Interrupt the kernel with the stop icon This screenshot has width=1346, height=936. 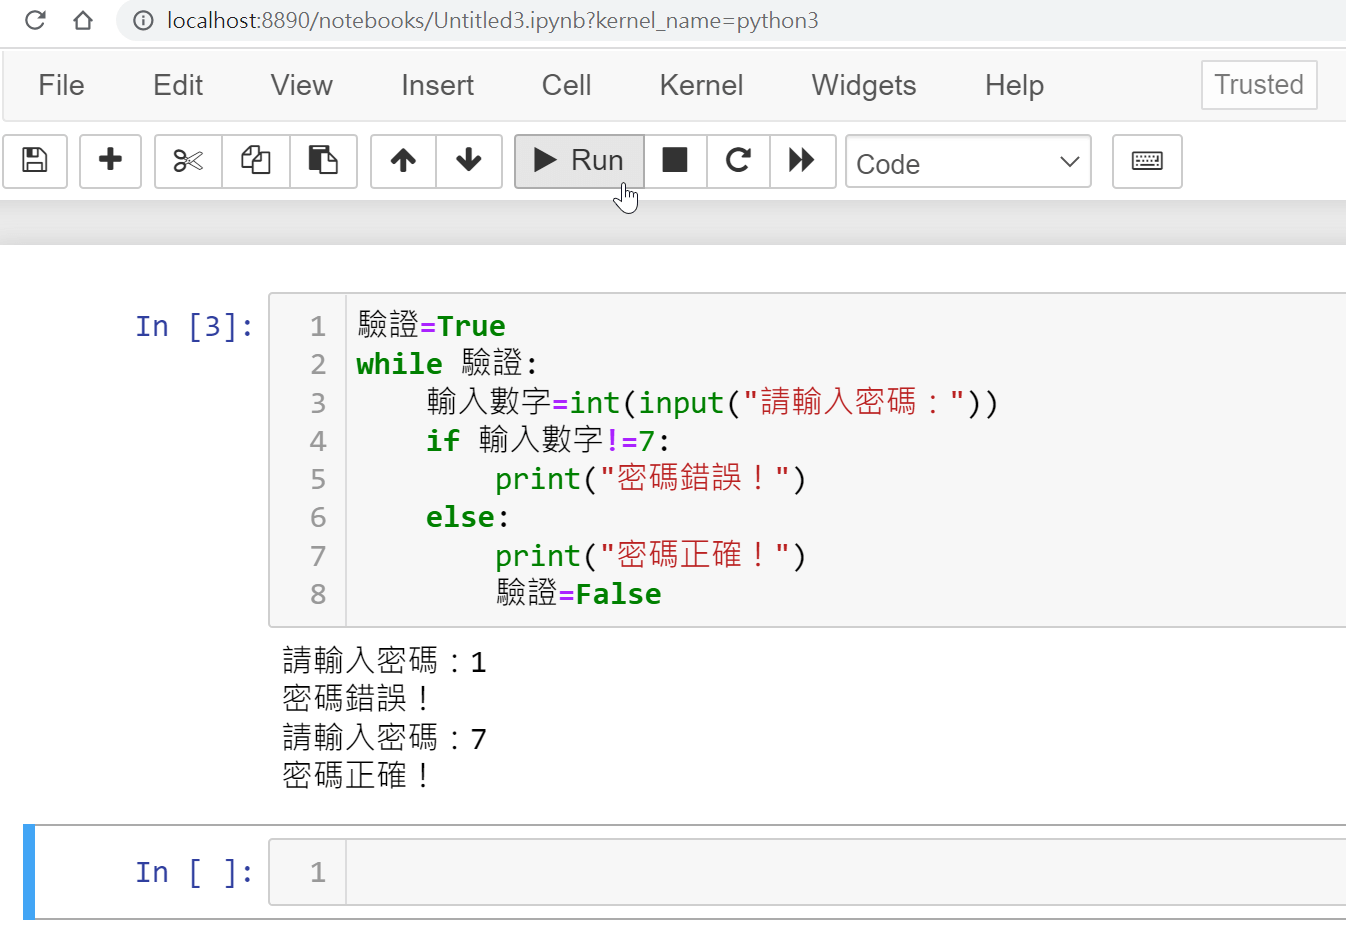675,161
